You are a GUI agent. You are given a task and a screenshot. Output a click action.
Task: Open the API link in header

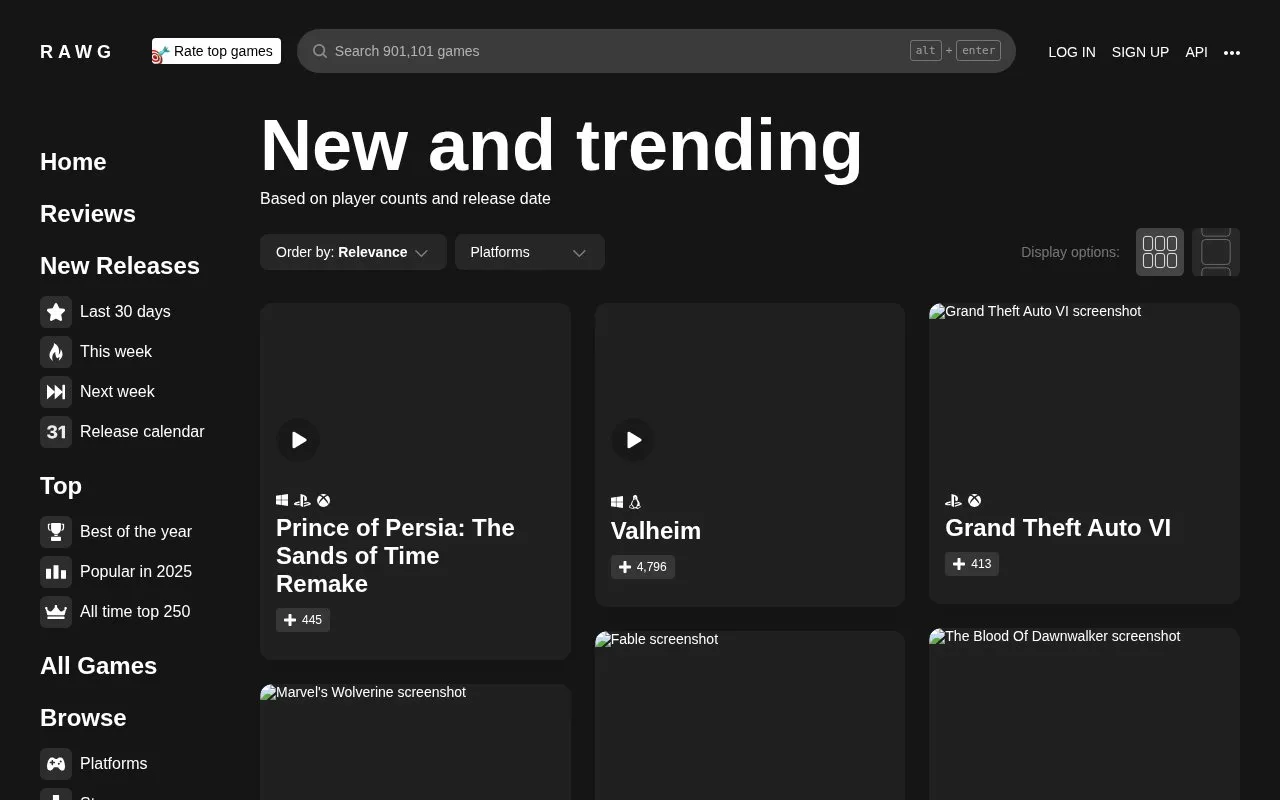pos(1196,52)
